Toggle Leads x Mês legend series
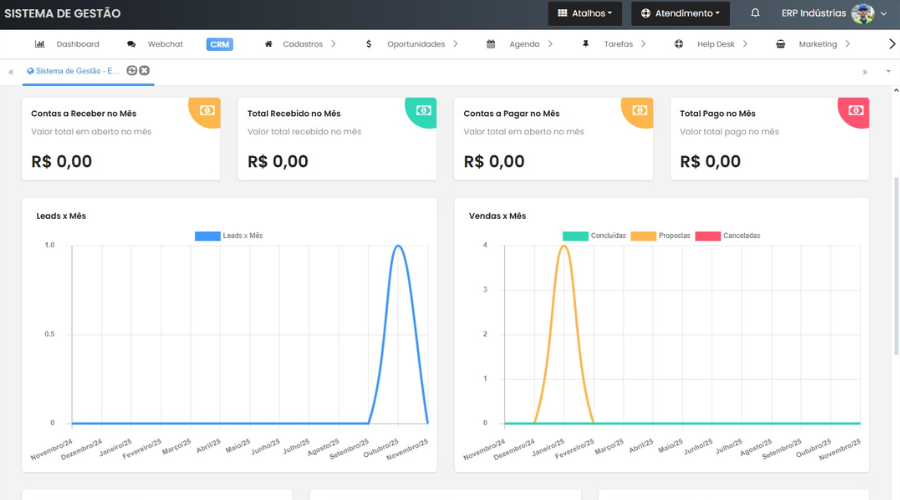 click(229, 236)
